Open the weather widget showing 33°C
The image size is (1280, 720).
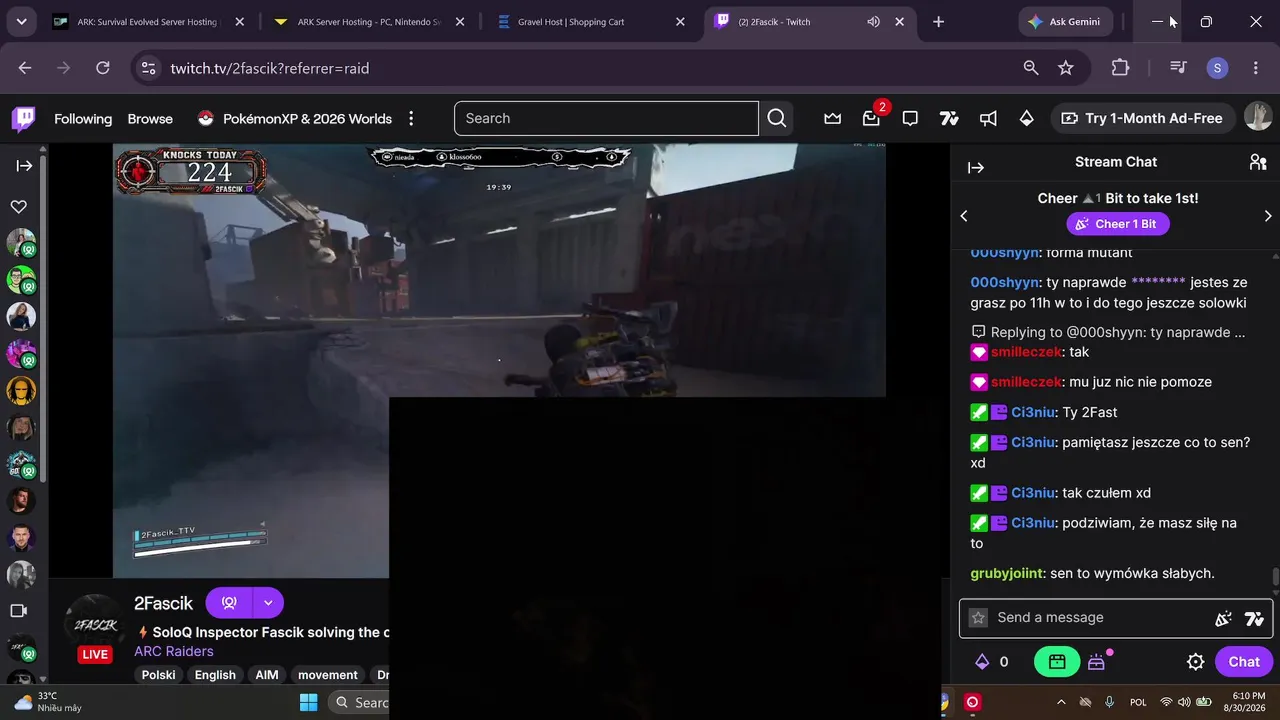pyautogui.click(x=48, y=702)
